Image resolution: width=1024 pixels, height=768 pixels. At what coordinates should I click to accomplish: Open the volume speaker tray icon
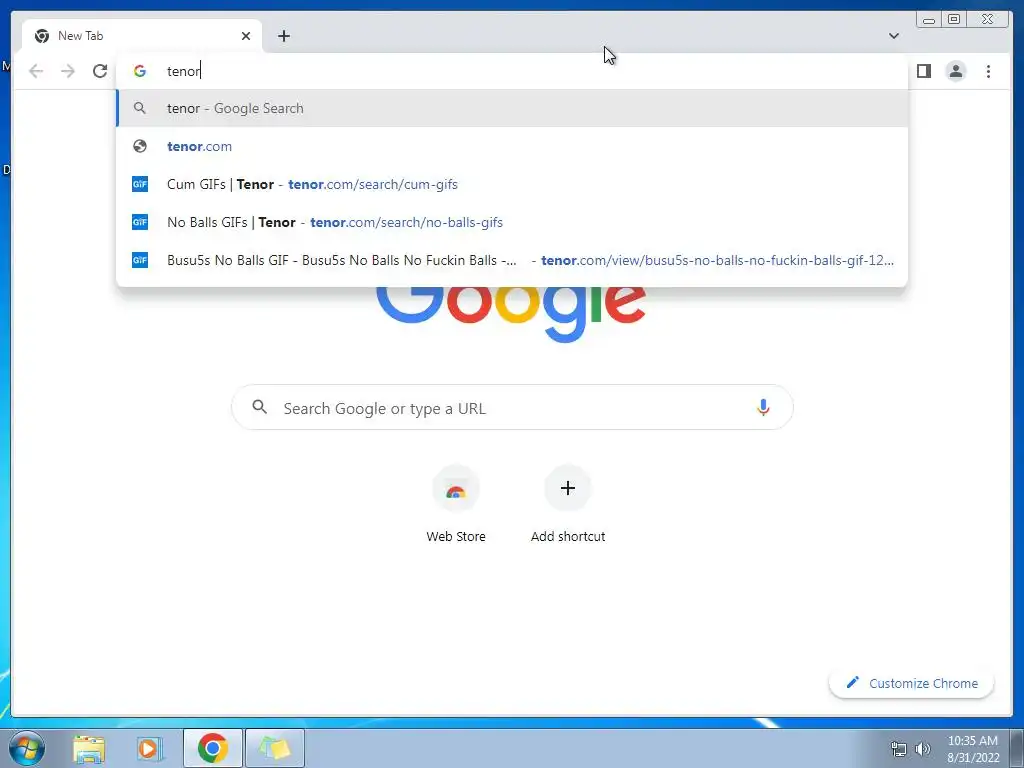point(923,749)
